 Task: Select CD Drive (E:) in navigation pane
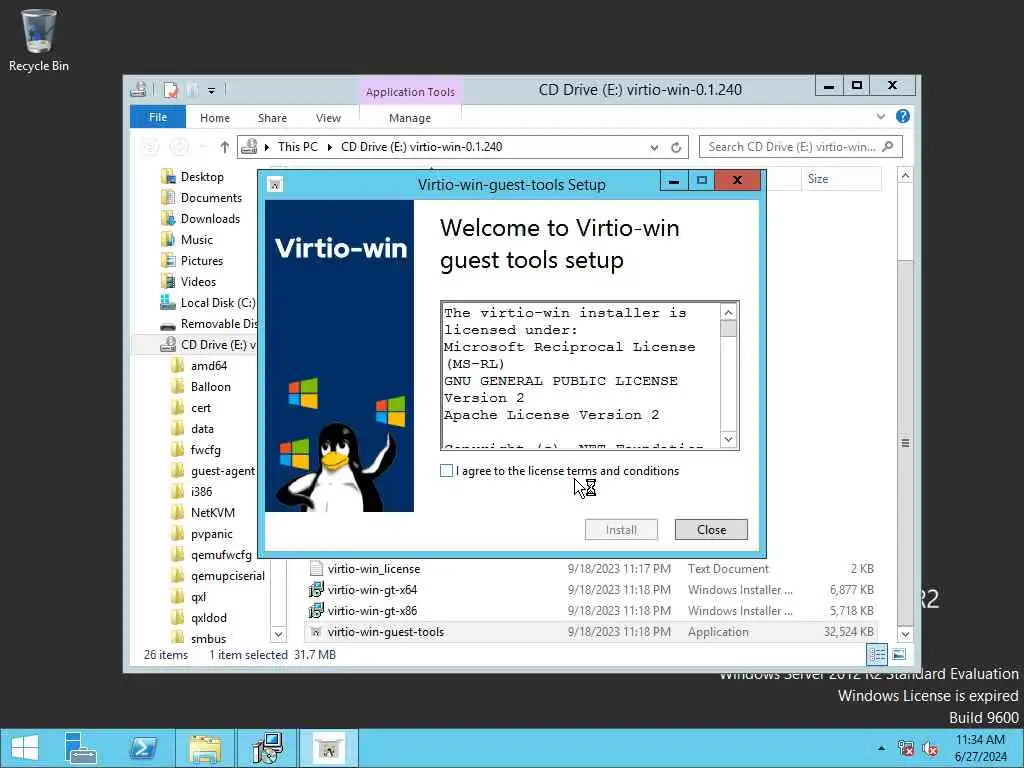(217, 345)
